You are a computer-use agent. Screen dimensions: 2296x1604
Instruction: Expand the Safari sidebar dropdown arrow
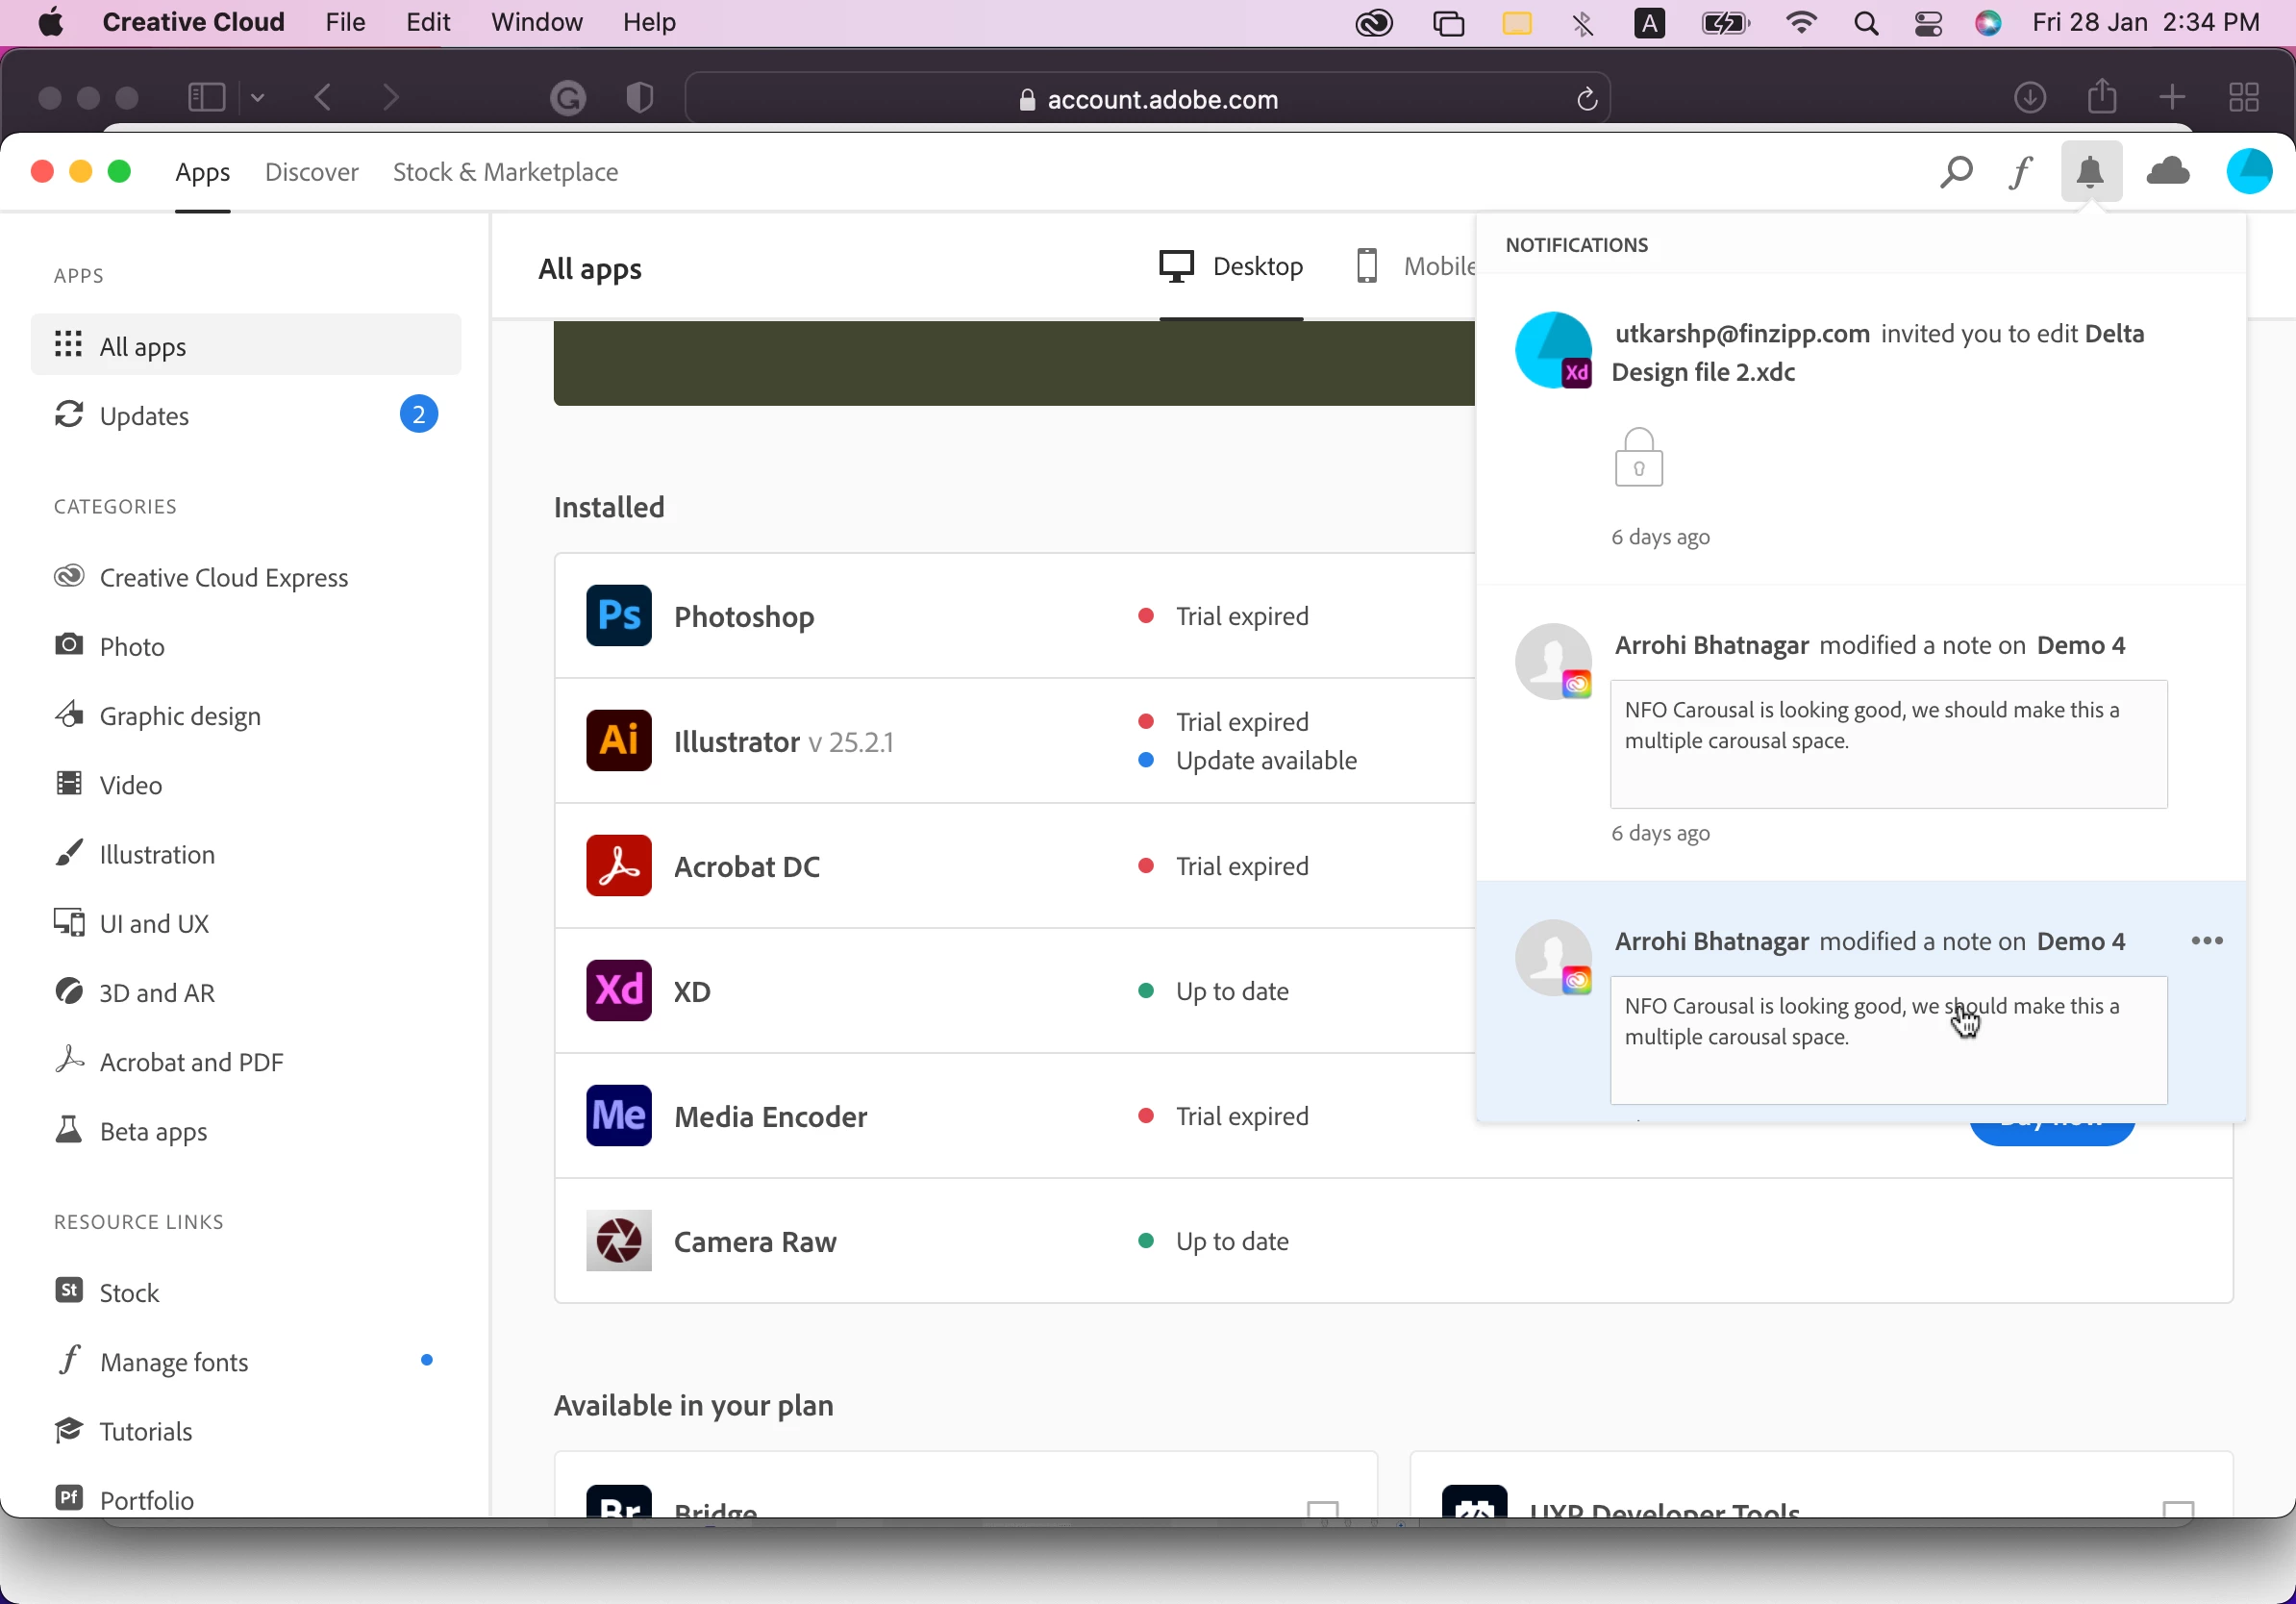pos(258,98)
